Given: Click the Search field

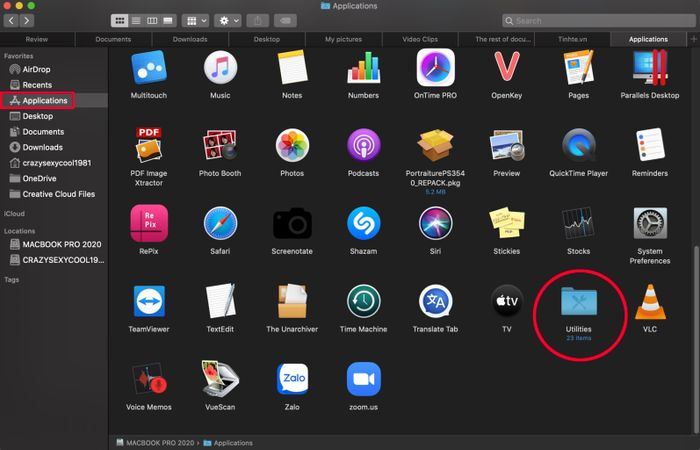Looking at the screenshot, I should tap(599, 21).
